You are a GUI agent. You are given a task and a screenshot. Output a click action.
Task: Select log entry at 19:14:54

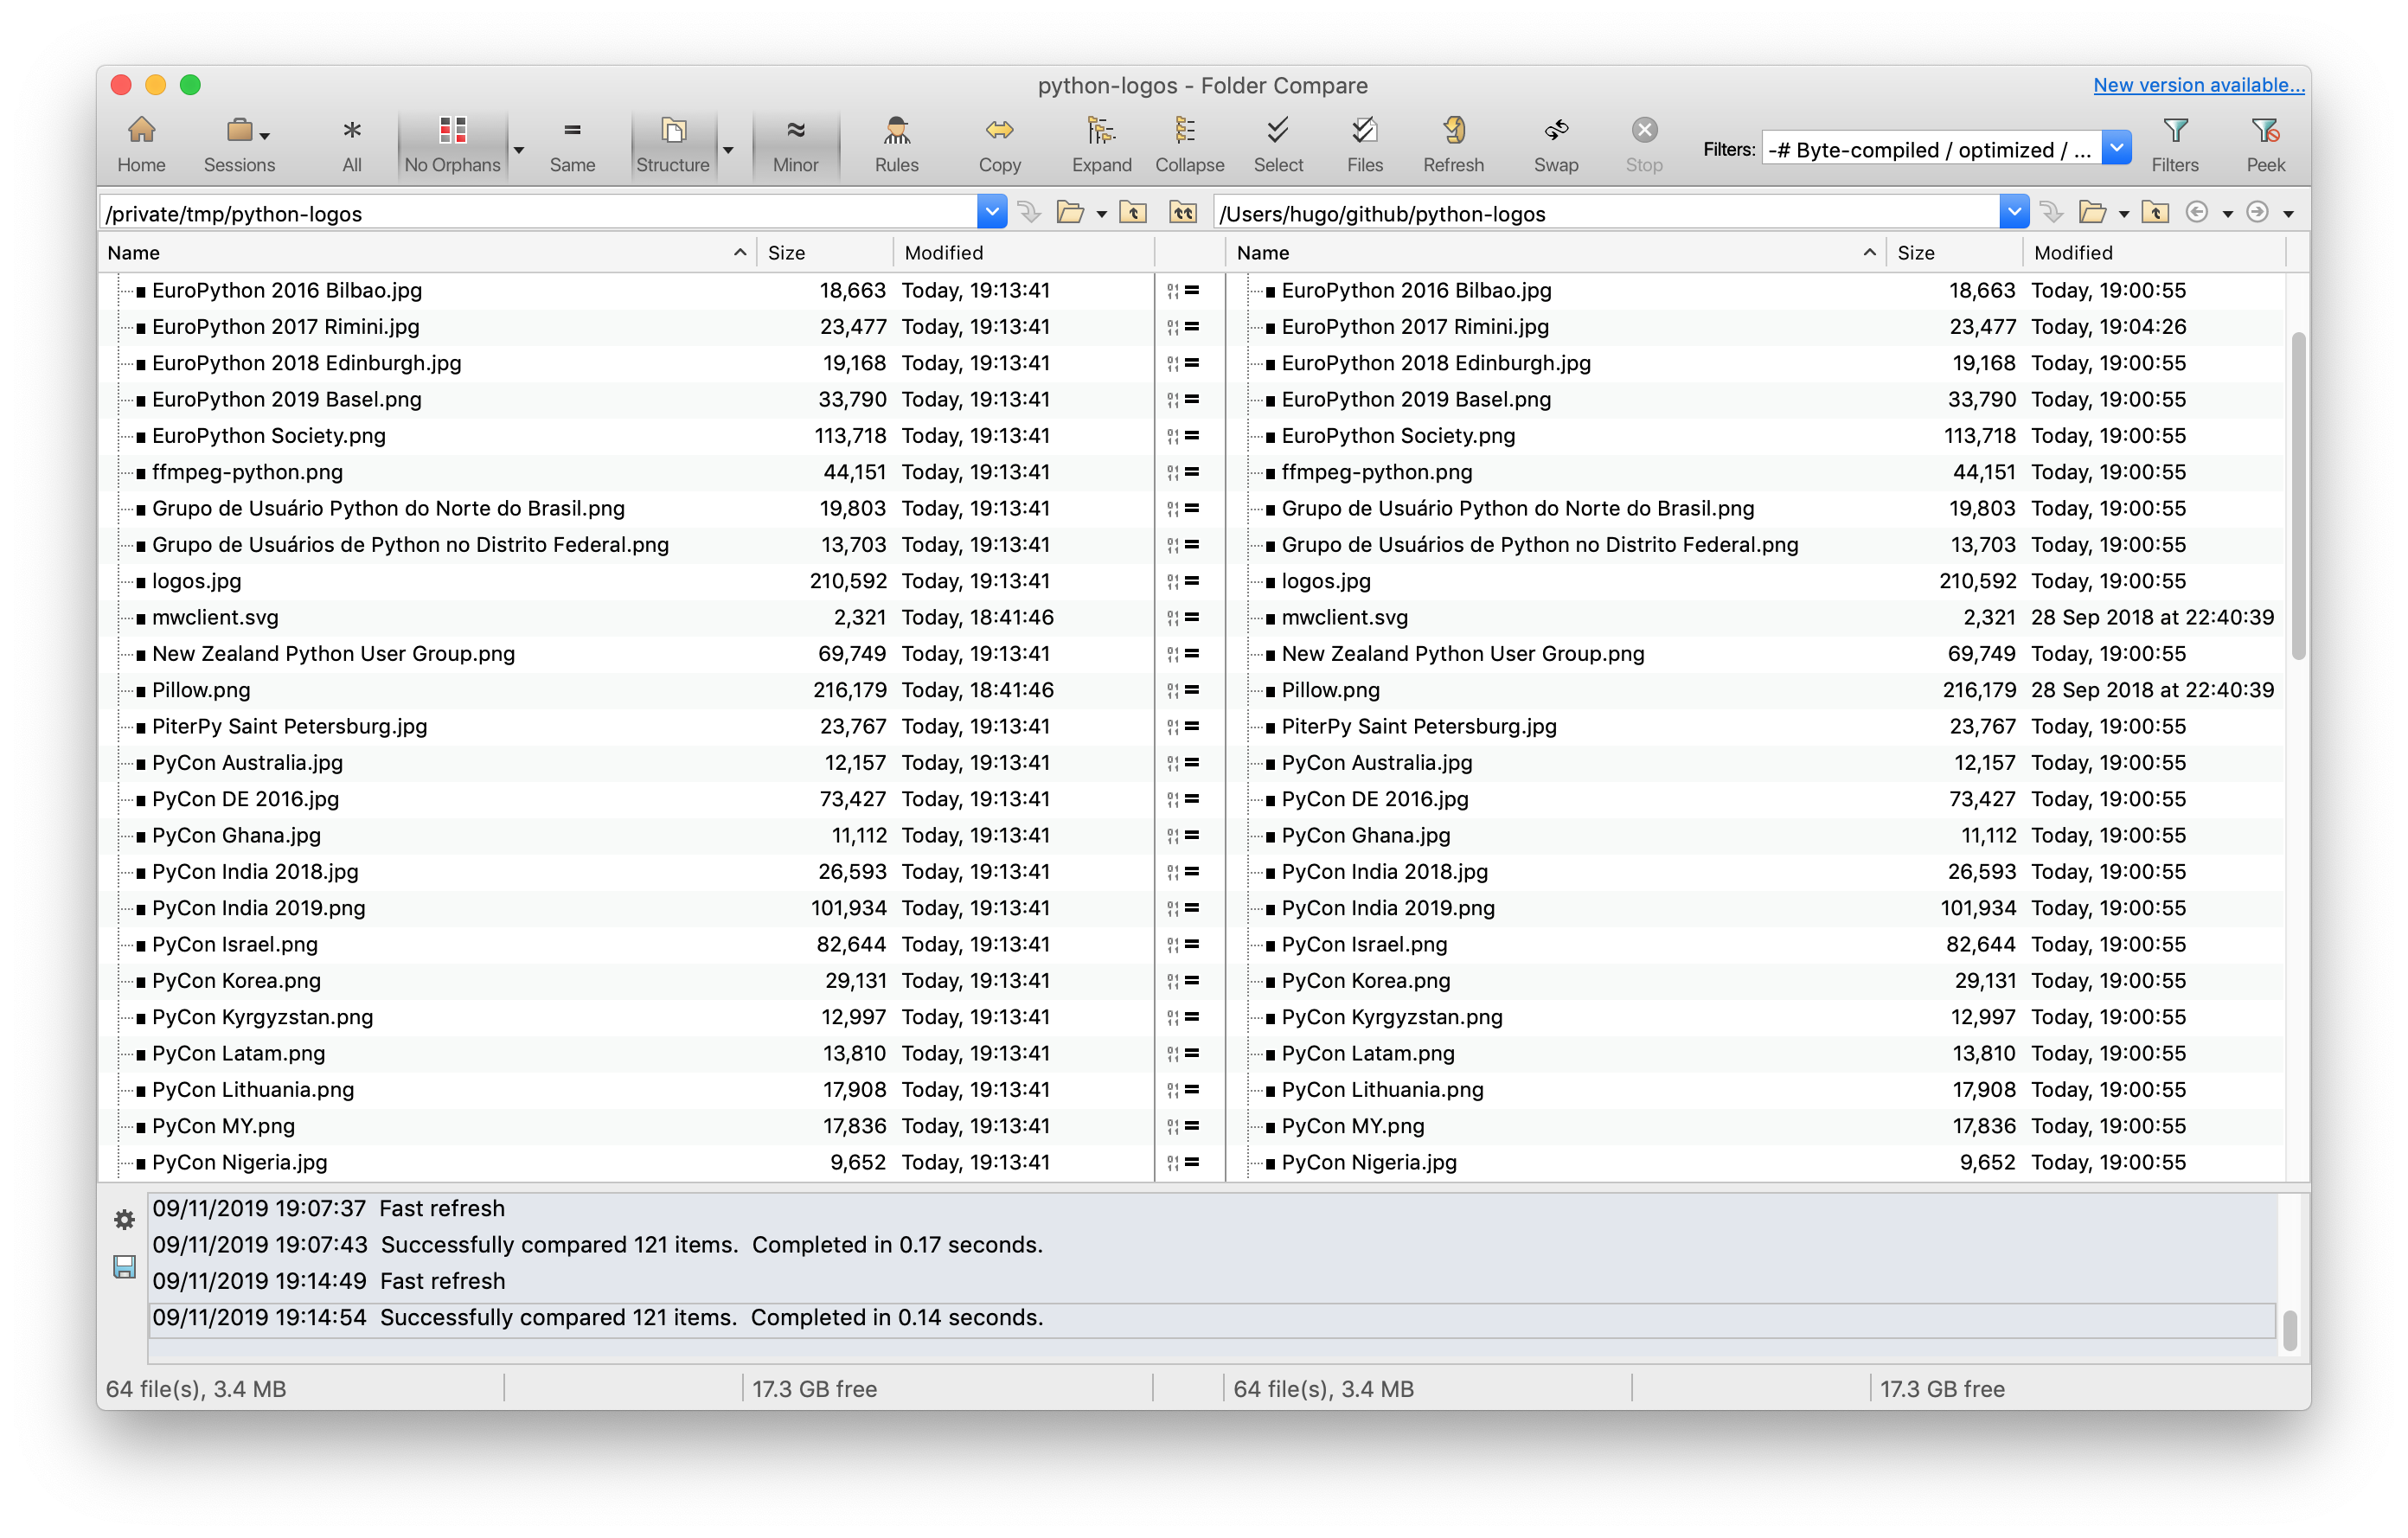tap(1212, 1318)
